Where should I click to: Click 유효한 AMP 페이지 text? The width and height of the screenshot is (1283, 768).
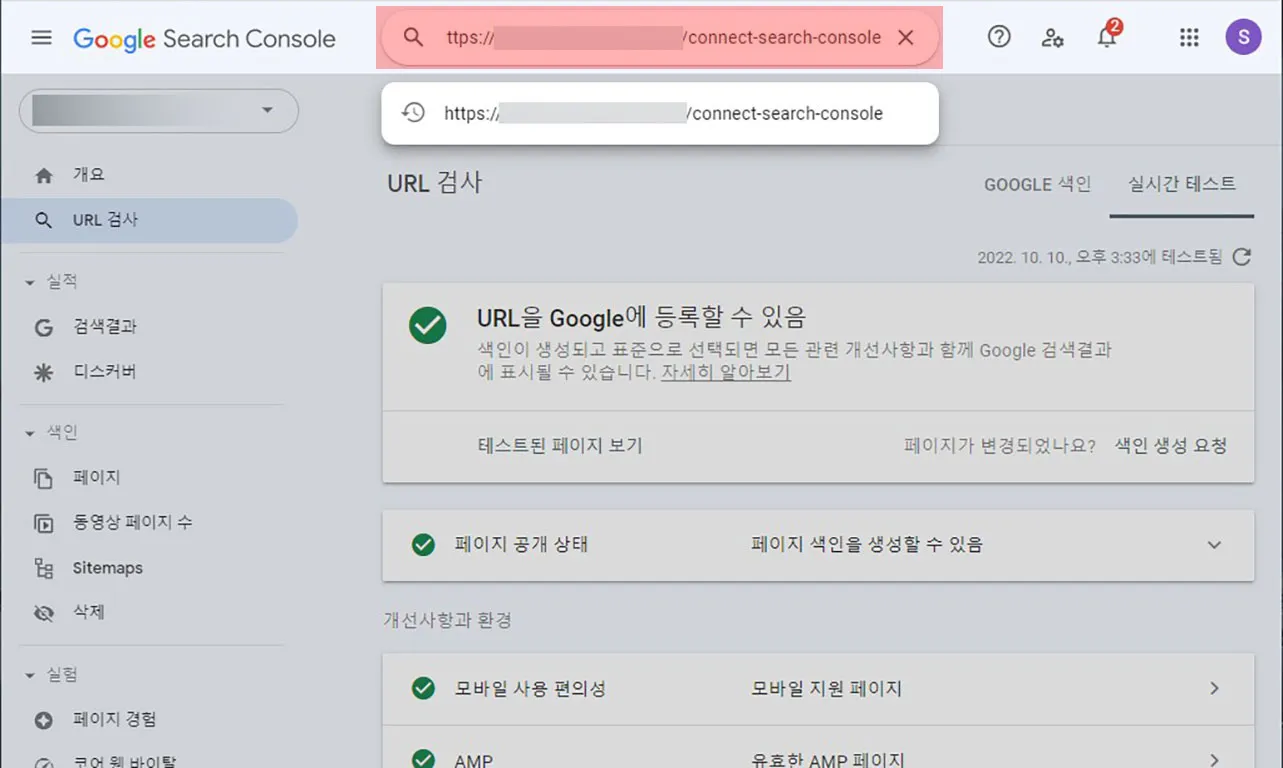(828, 760)
